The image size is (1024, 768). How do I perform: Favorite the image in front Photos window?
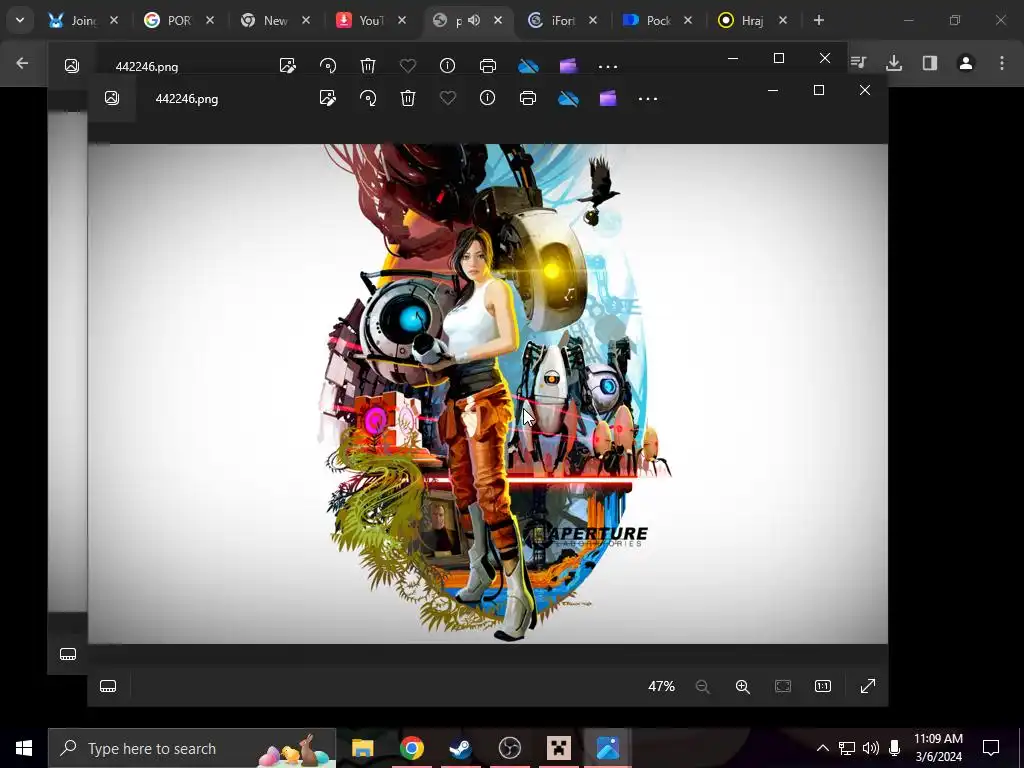click(x=447, y=99)
